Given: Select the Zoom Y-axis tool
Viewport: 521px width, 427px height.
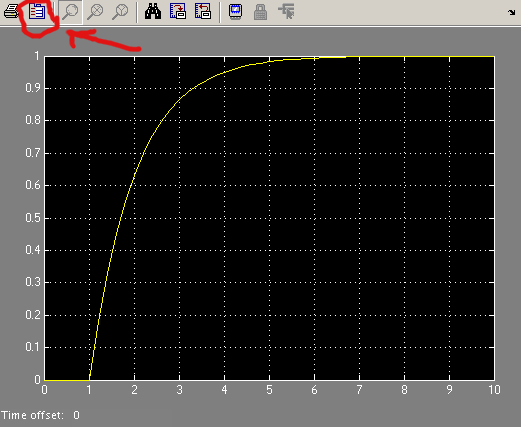Looking at the screenshot, I should [x=120, y=12].
